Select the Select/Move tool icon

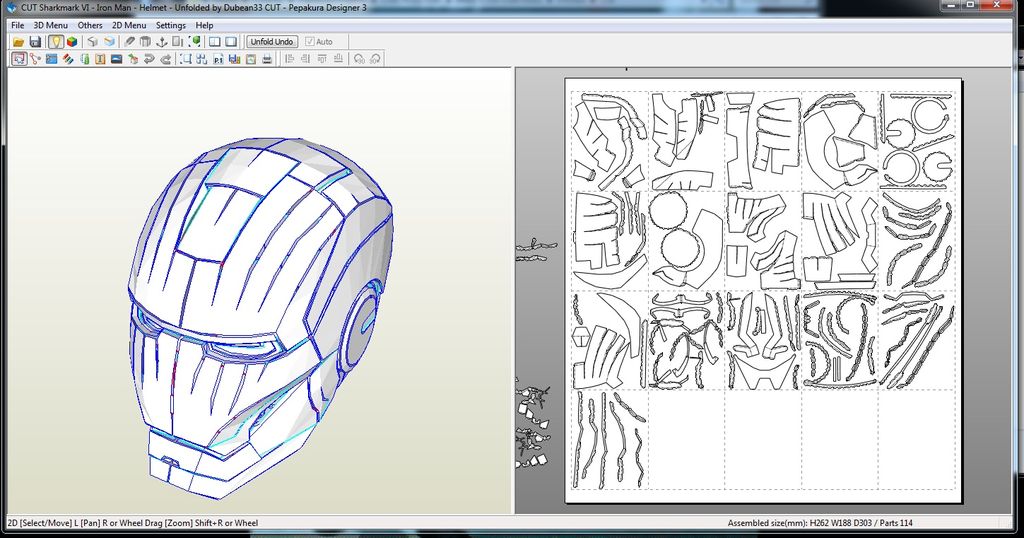tap(19, 59)
